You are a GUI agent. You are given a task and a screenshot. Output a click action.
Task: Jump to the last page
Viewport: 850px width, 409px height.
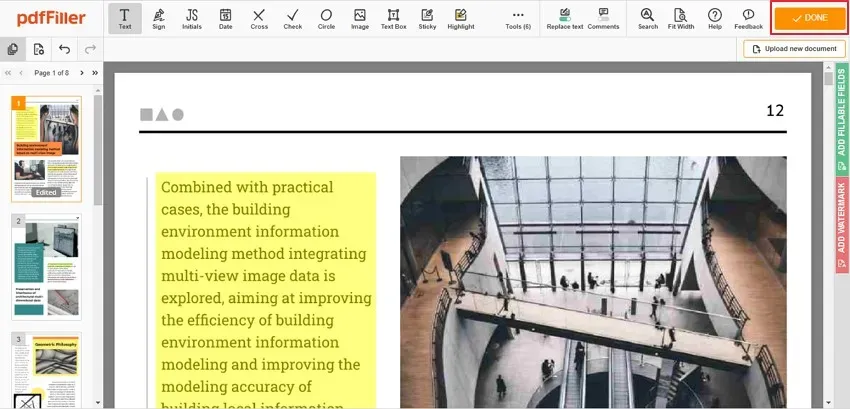point(95,73)
